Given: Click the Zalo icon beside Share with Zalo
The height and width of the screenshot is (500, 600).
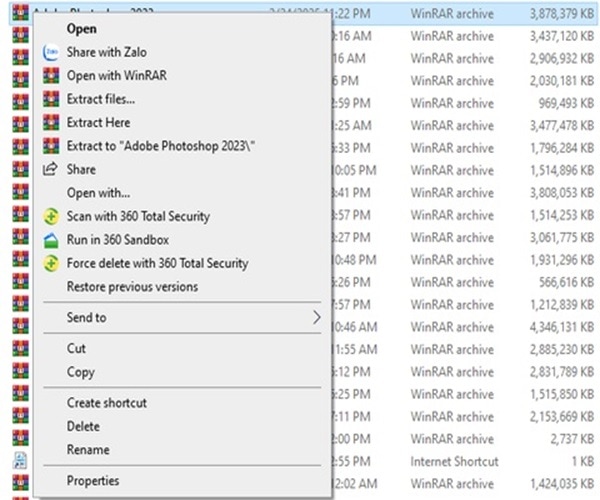Looking at the screenshot, I should coord(51,52).
